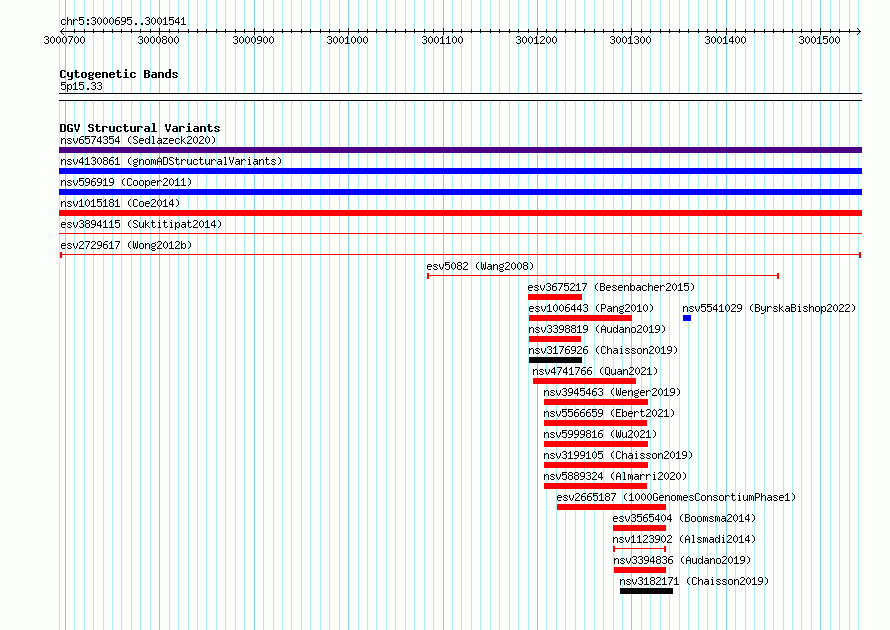Viewport: 890px width, 630px height.
Task: Open nsv5566659 (Ebert2021) variant label
Action: click(609, 413)
